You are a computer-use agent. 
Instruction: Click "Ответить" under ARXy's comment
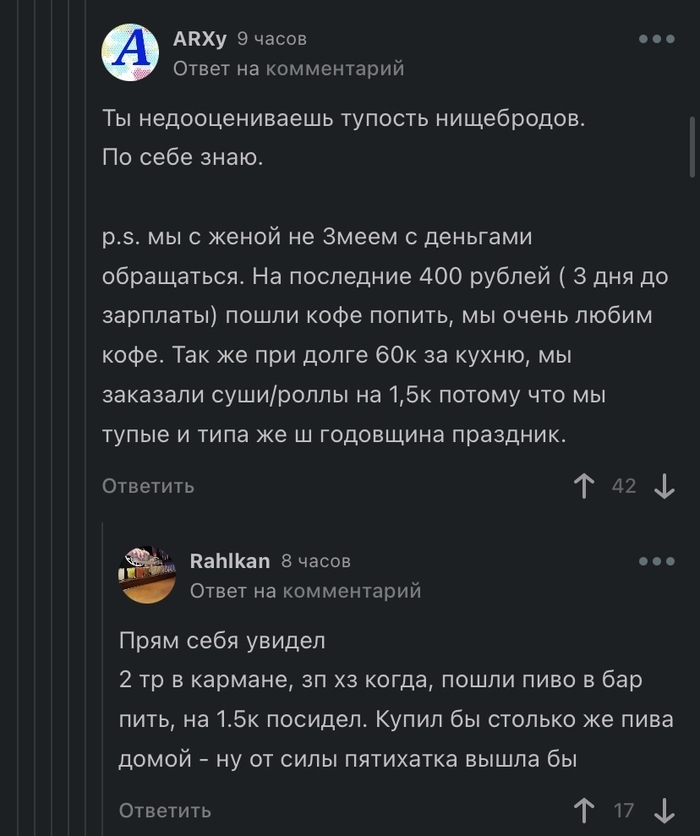click(148, 486)
